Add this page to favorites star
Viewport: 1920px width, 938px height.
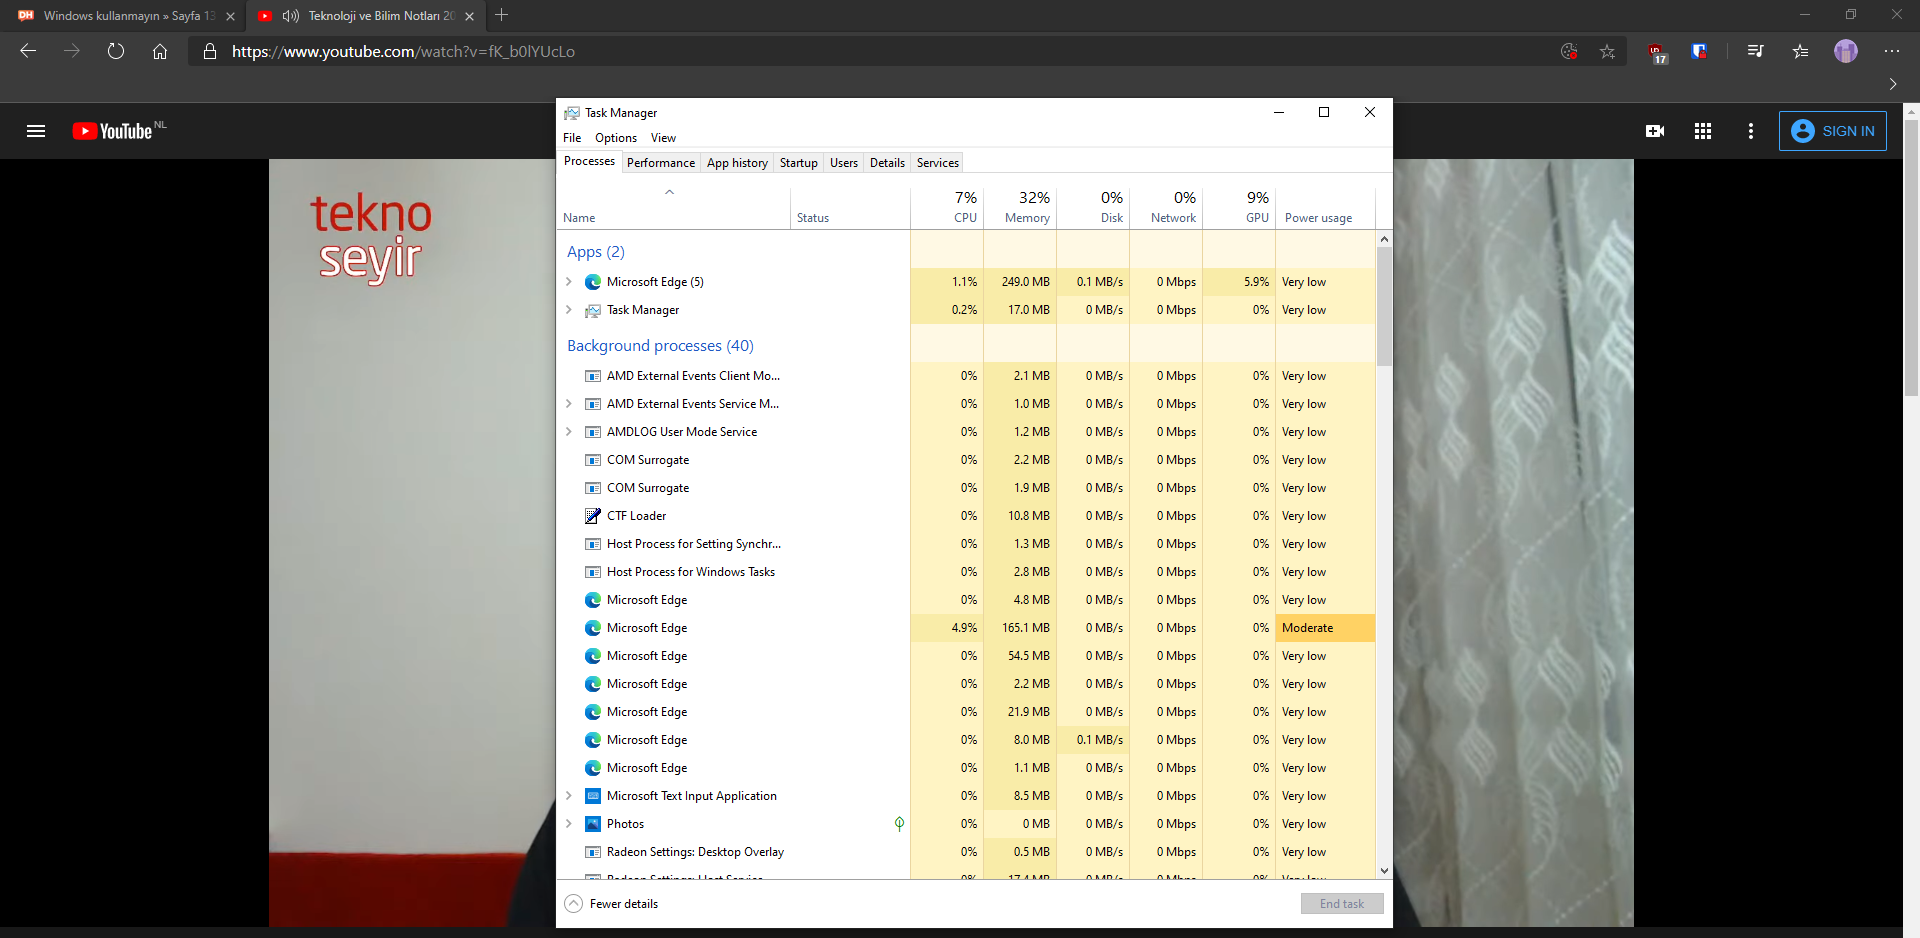click(x=1607, y=51)
